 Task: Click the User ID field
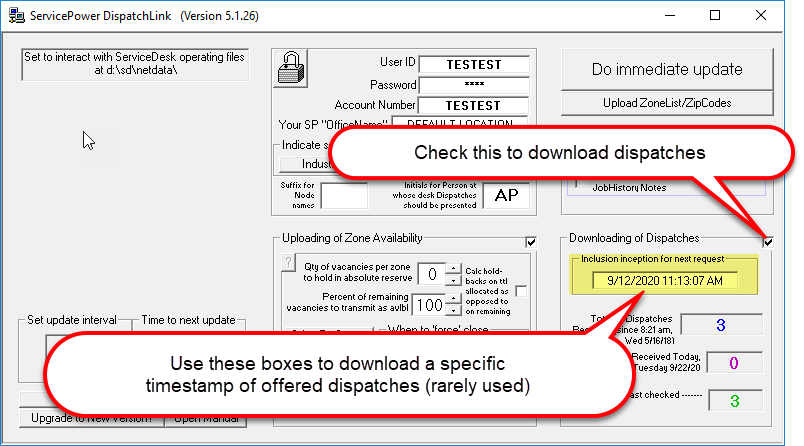click(x=474, y=65)
